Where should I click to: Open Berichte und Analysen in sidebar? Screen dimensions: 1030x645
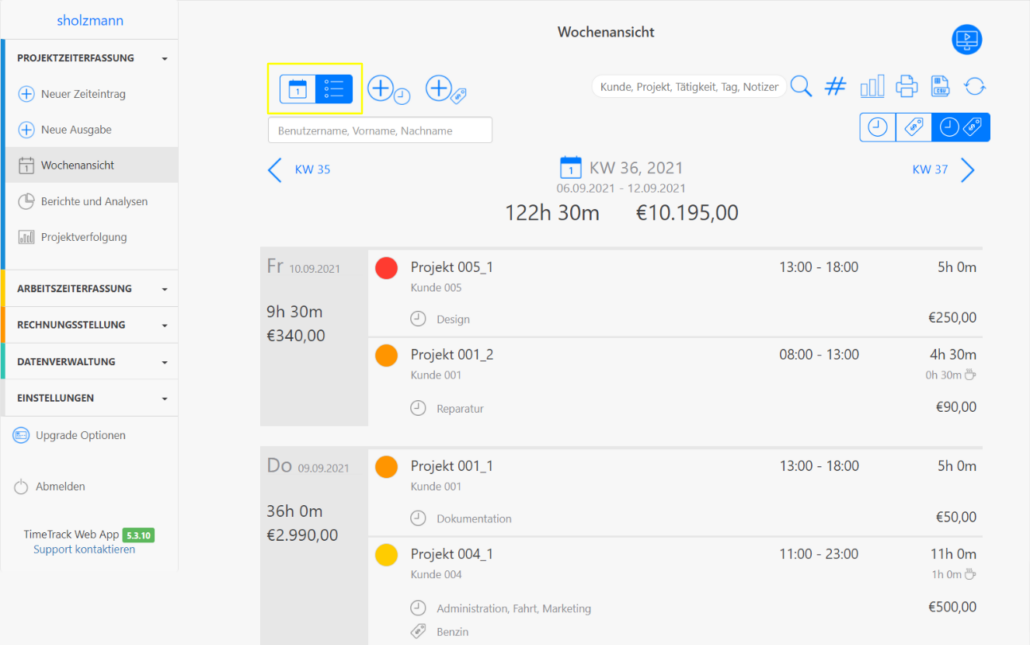[x=93, y=202]
